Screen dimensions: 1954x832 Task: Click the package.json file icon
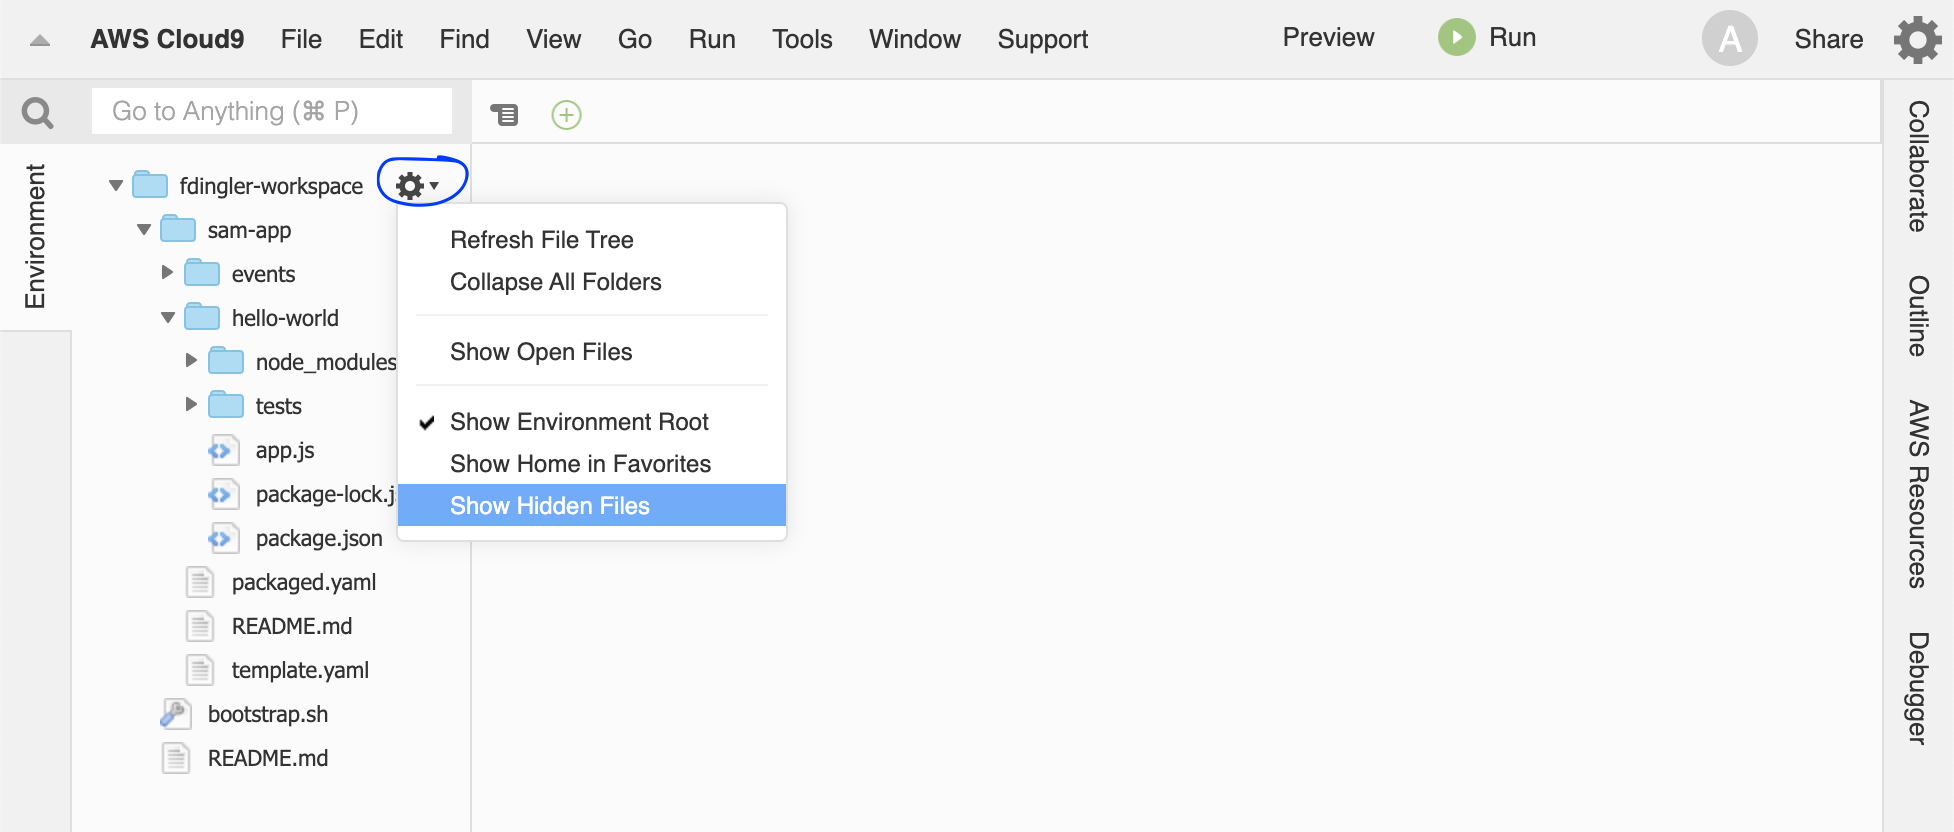coord(223,538)
